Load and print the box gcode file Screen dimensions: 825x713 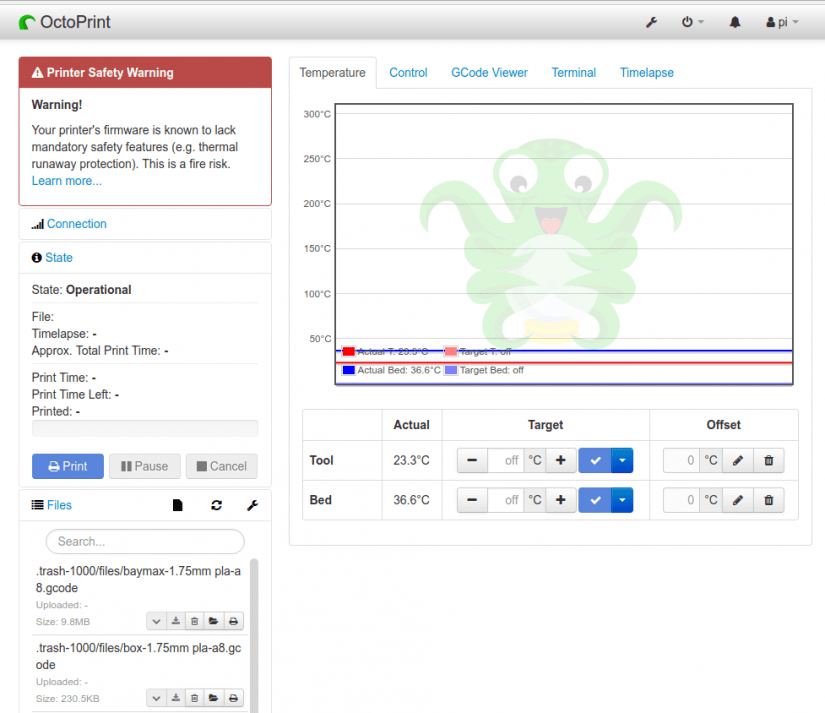(x=234, y=698)
